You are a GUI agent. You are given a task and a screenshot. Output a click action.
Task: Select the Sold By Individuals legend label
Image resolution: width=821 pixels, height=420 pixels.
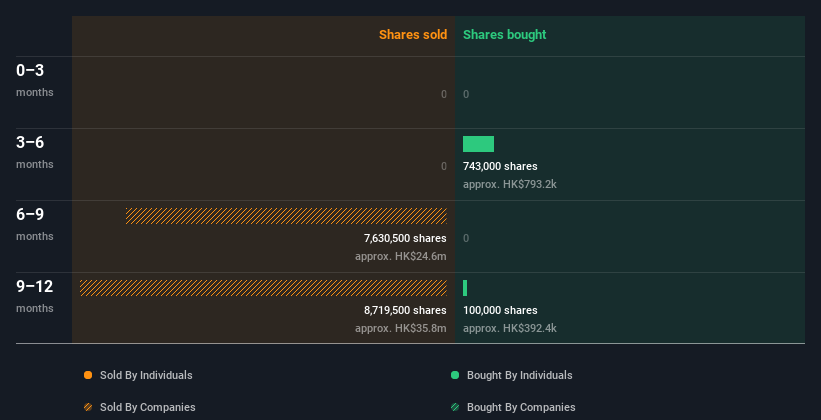(146, 375)
